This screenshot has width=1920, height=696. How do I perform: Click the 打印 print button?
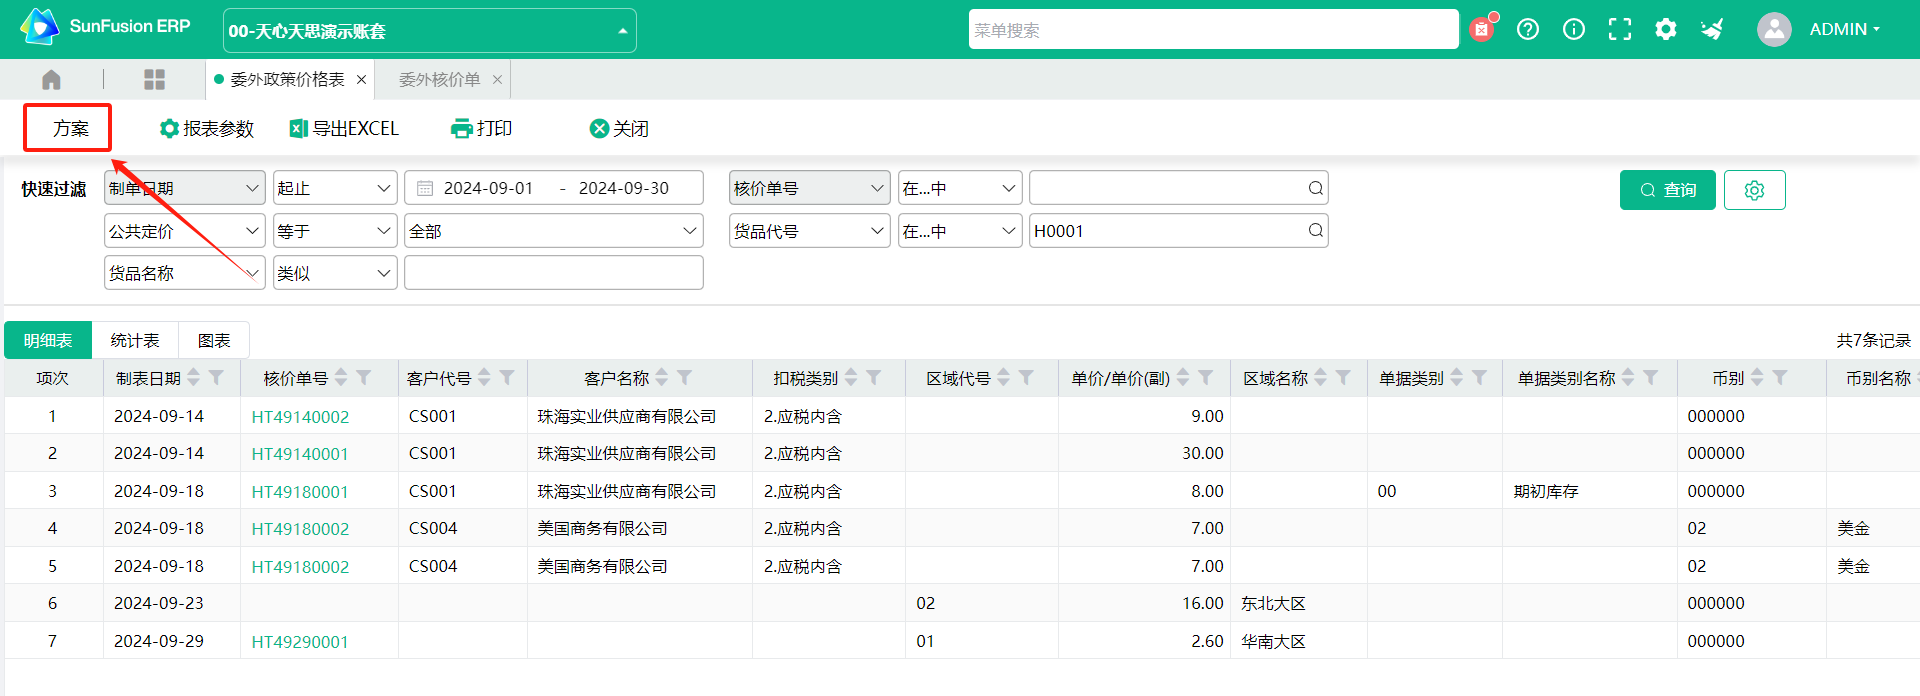coord(482,128)
